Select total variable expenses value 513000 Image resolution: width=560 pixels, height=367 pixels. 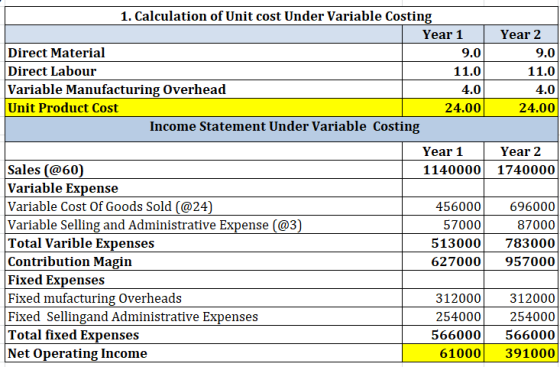point(443,243)
